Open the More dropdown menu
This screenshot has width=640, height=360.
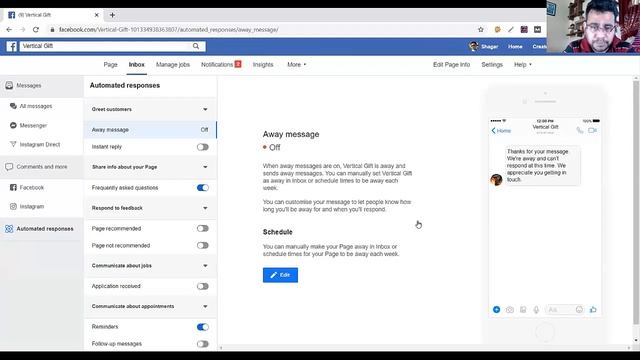296,64
